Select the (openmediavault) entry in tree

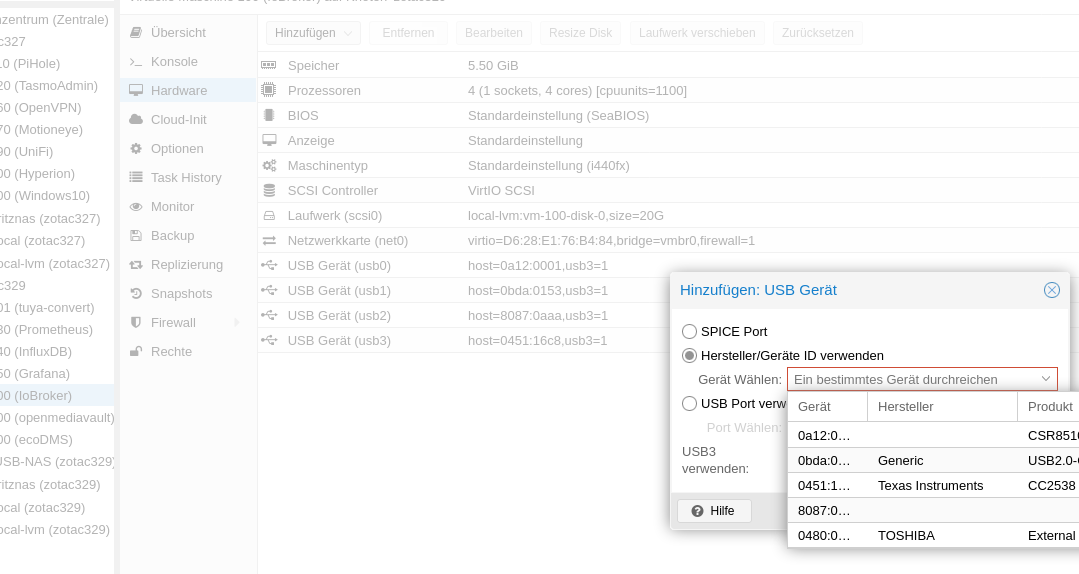[57, 418]
